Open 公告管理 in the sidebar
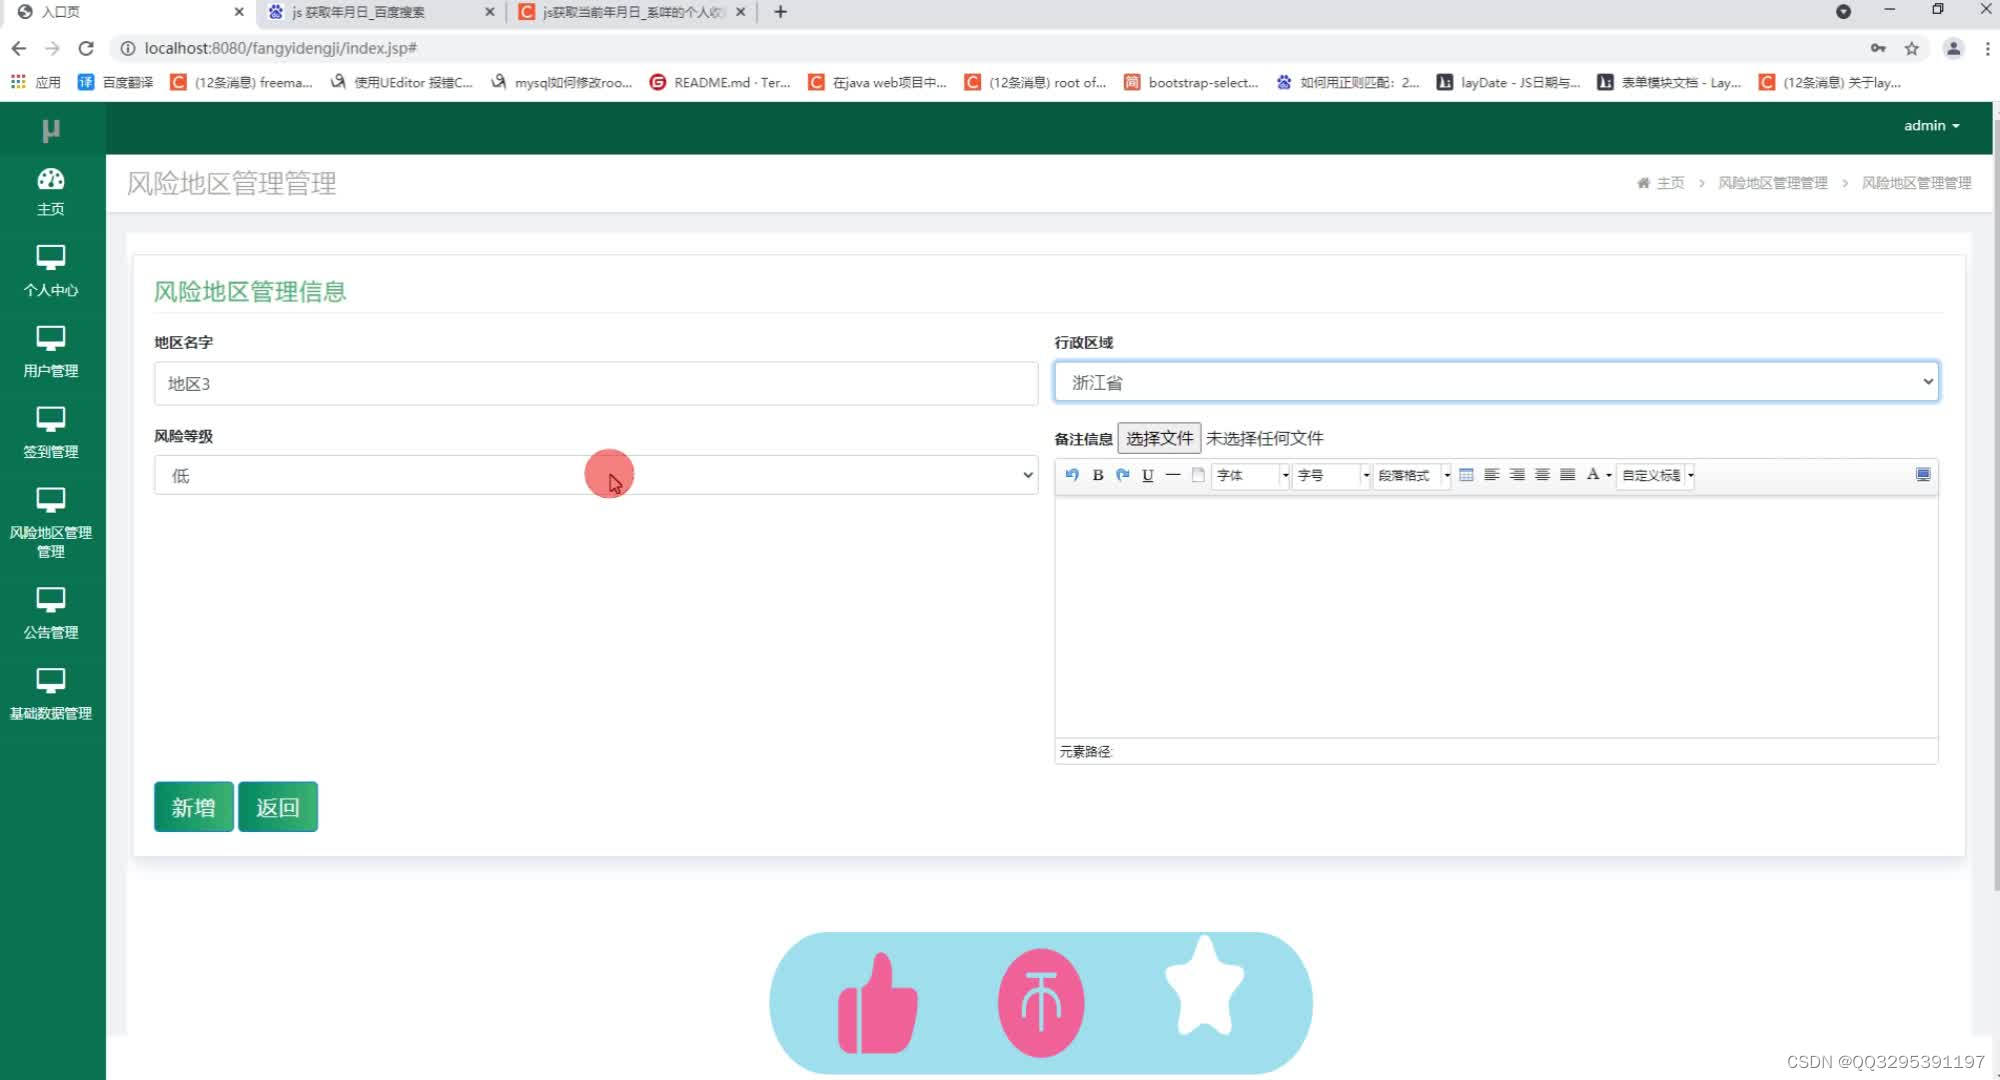 pyautogui.click(x=51, y=614)
